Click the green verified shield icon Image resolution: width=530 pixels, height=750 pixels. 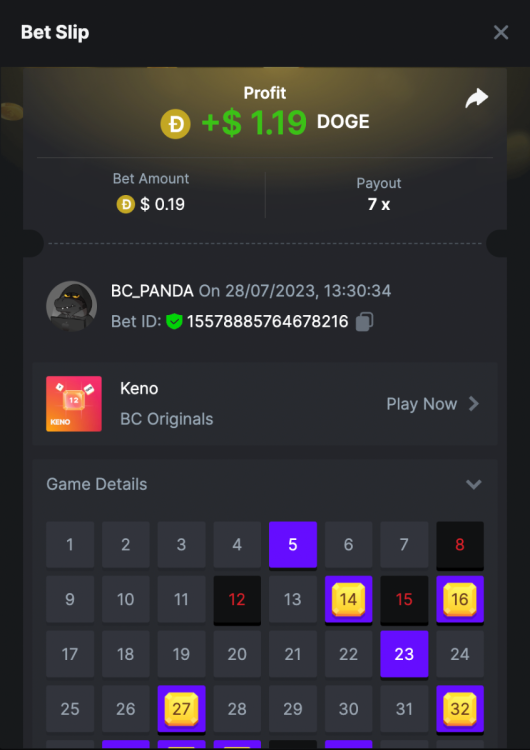174,321
